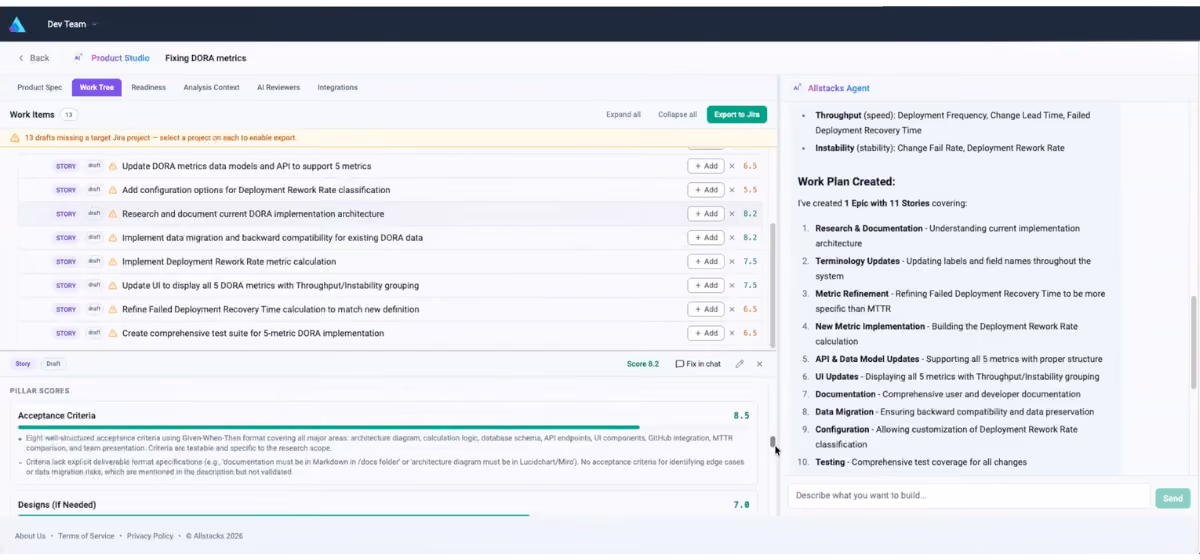Click X icon on comprehensive test suite story
The image size is (1200, 560).
(x=732, y=334)
